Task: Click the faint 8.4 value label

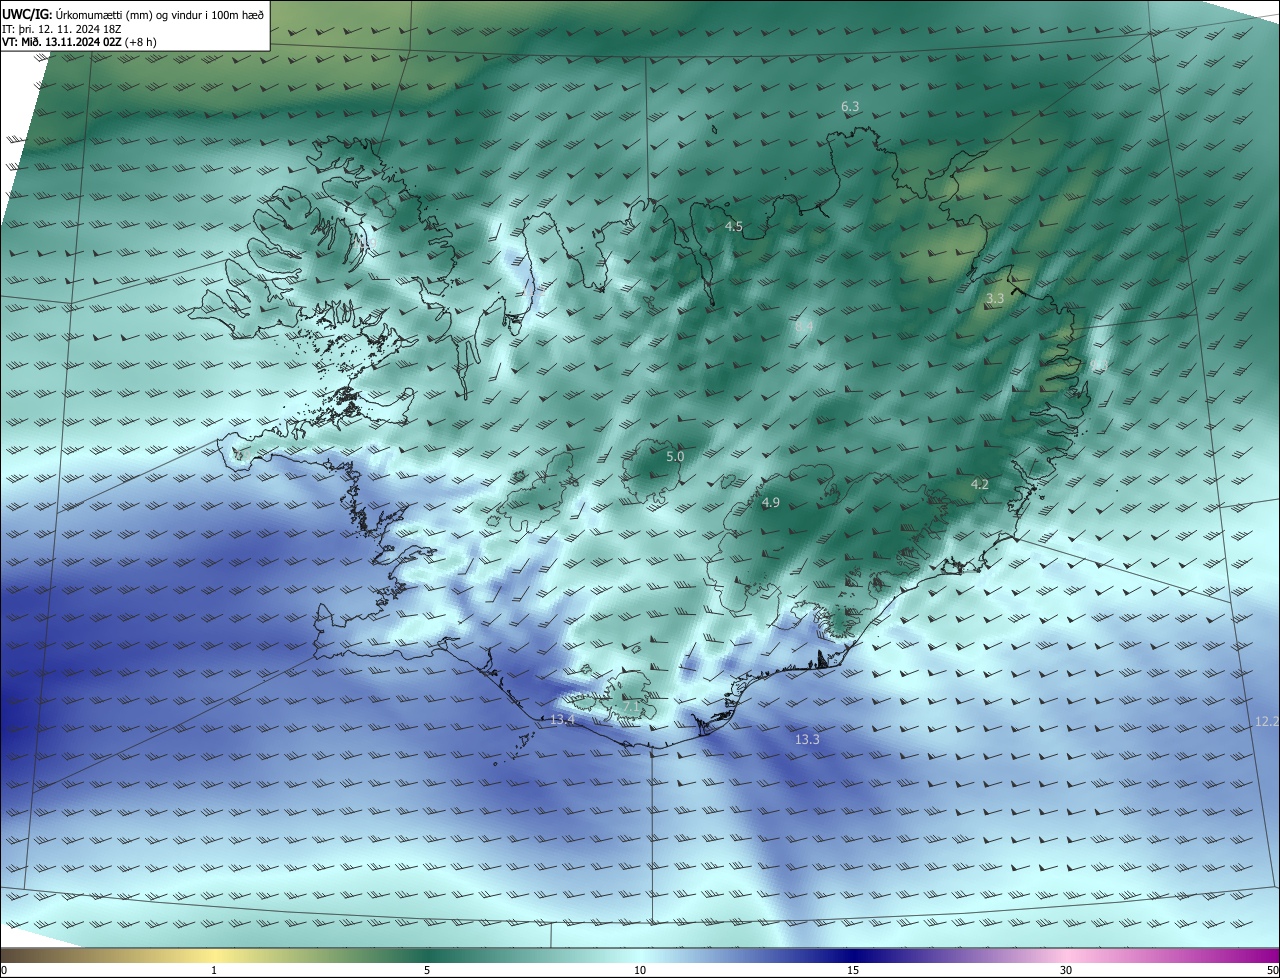Action: pyautogui.click(x=804, y=326)
